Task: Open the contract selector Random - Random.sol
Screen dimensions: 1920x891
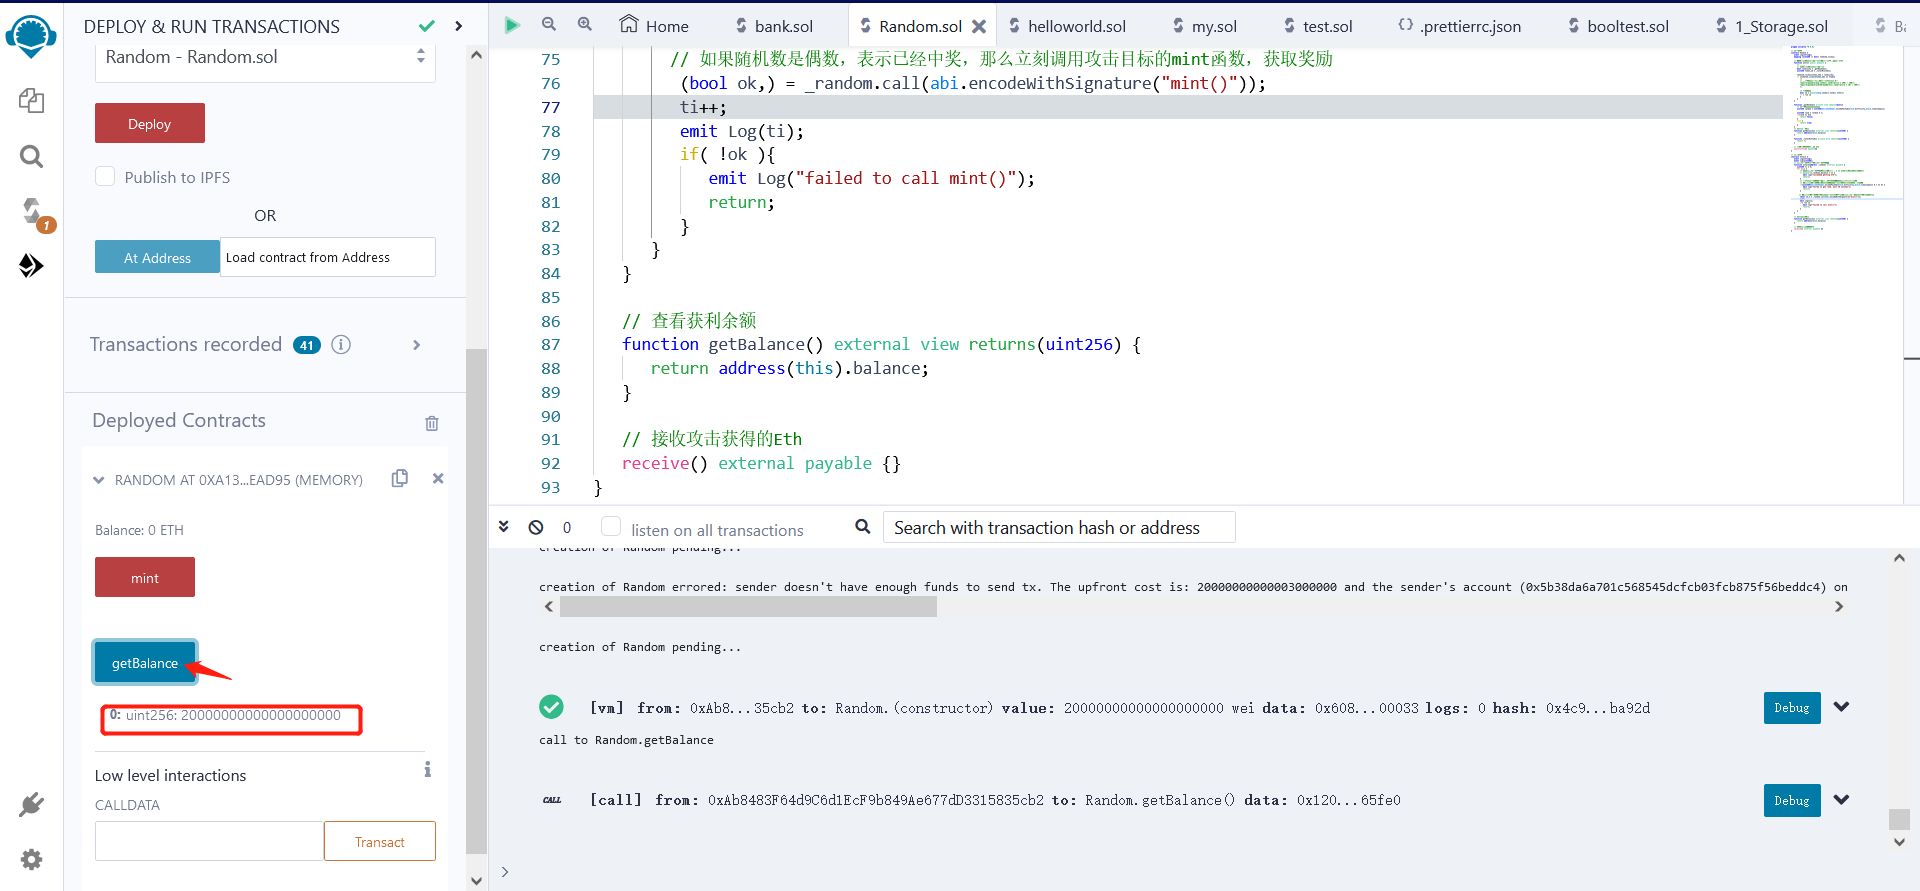Action: point(265,58)
